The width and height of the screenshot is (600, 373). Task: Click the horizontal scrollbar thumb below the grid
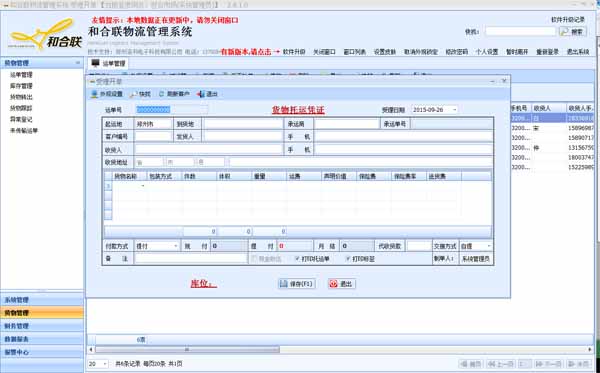coord(188,350)
